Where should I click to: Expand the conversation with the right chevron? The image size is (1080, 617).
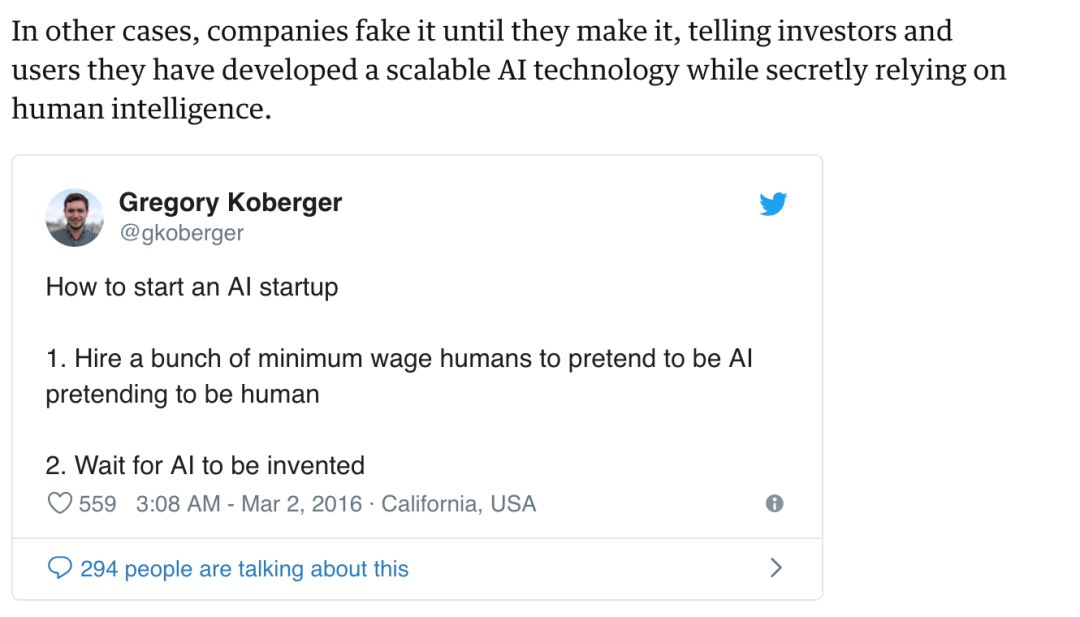coord(775,568)
